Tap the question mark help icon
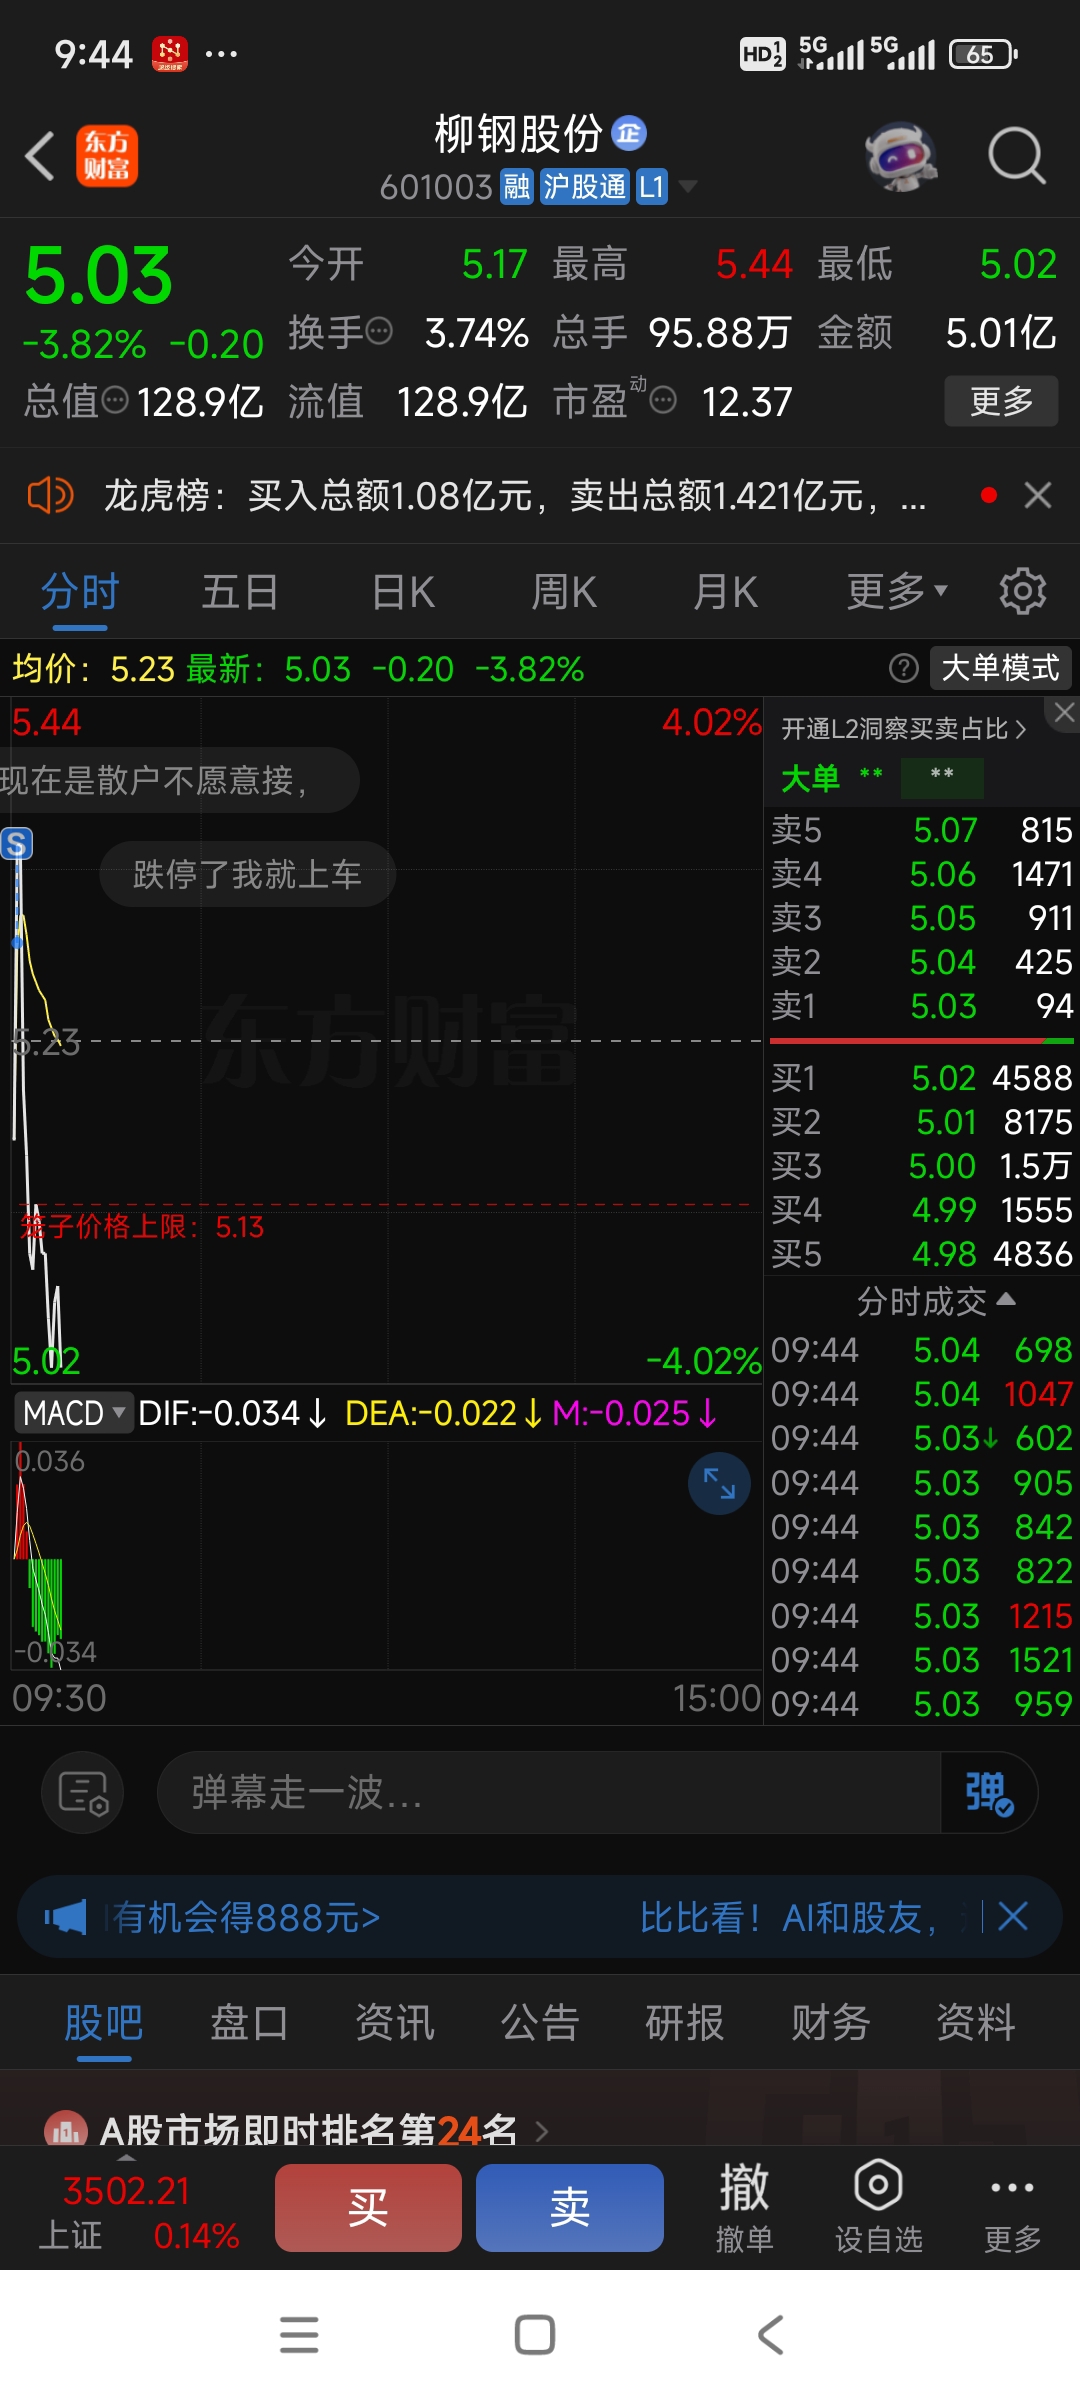Image resolution: width=1080 pixels, height=2400 pixels. 904,668
